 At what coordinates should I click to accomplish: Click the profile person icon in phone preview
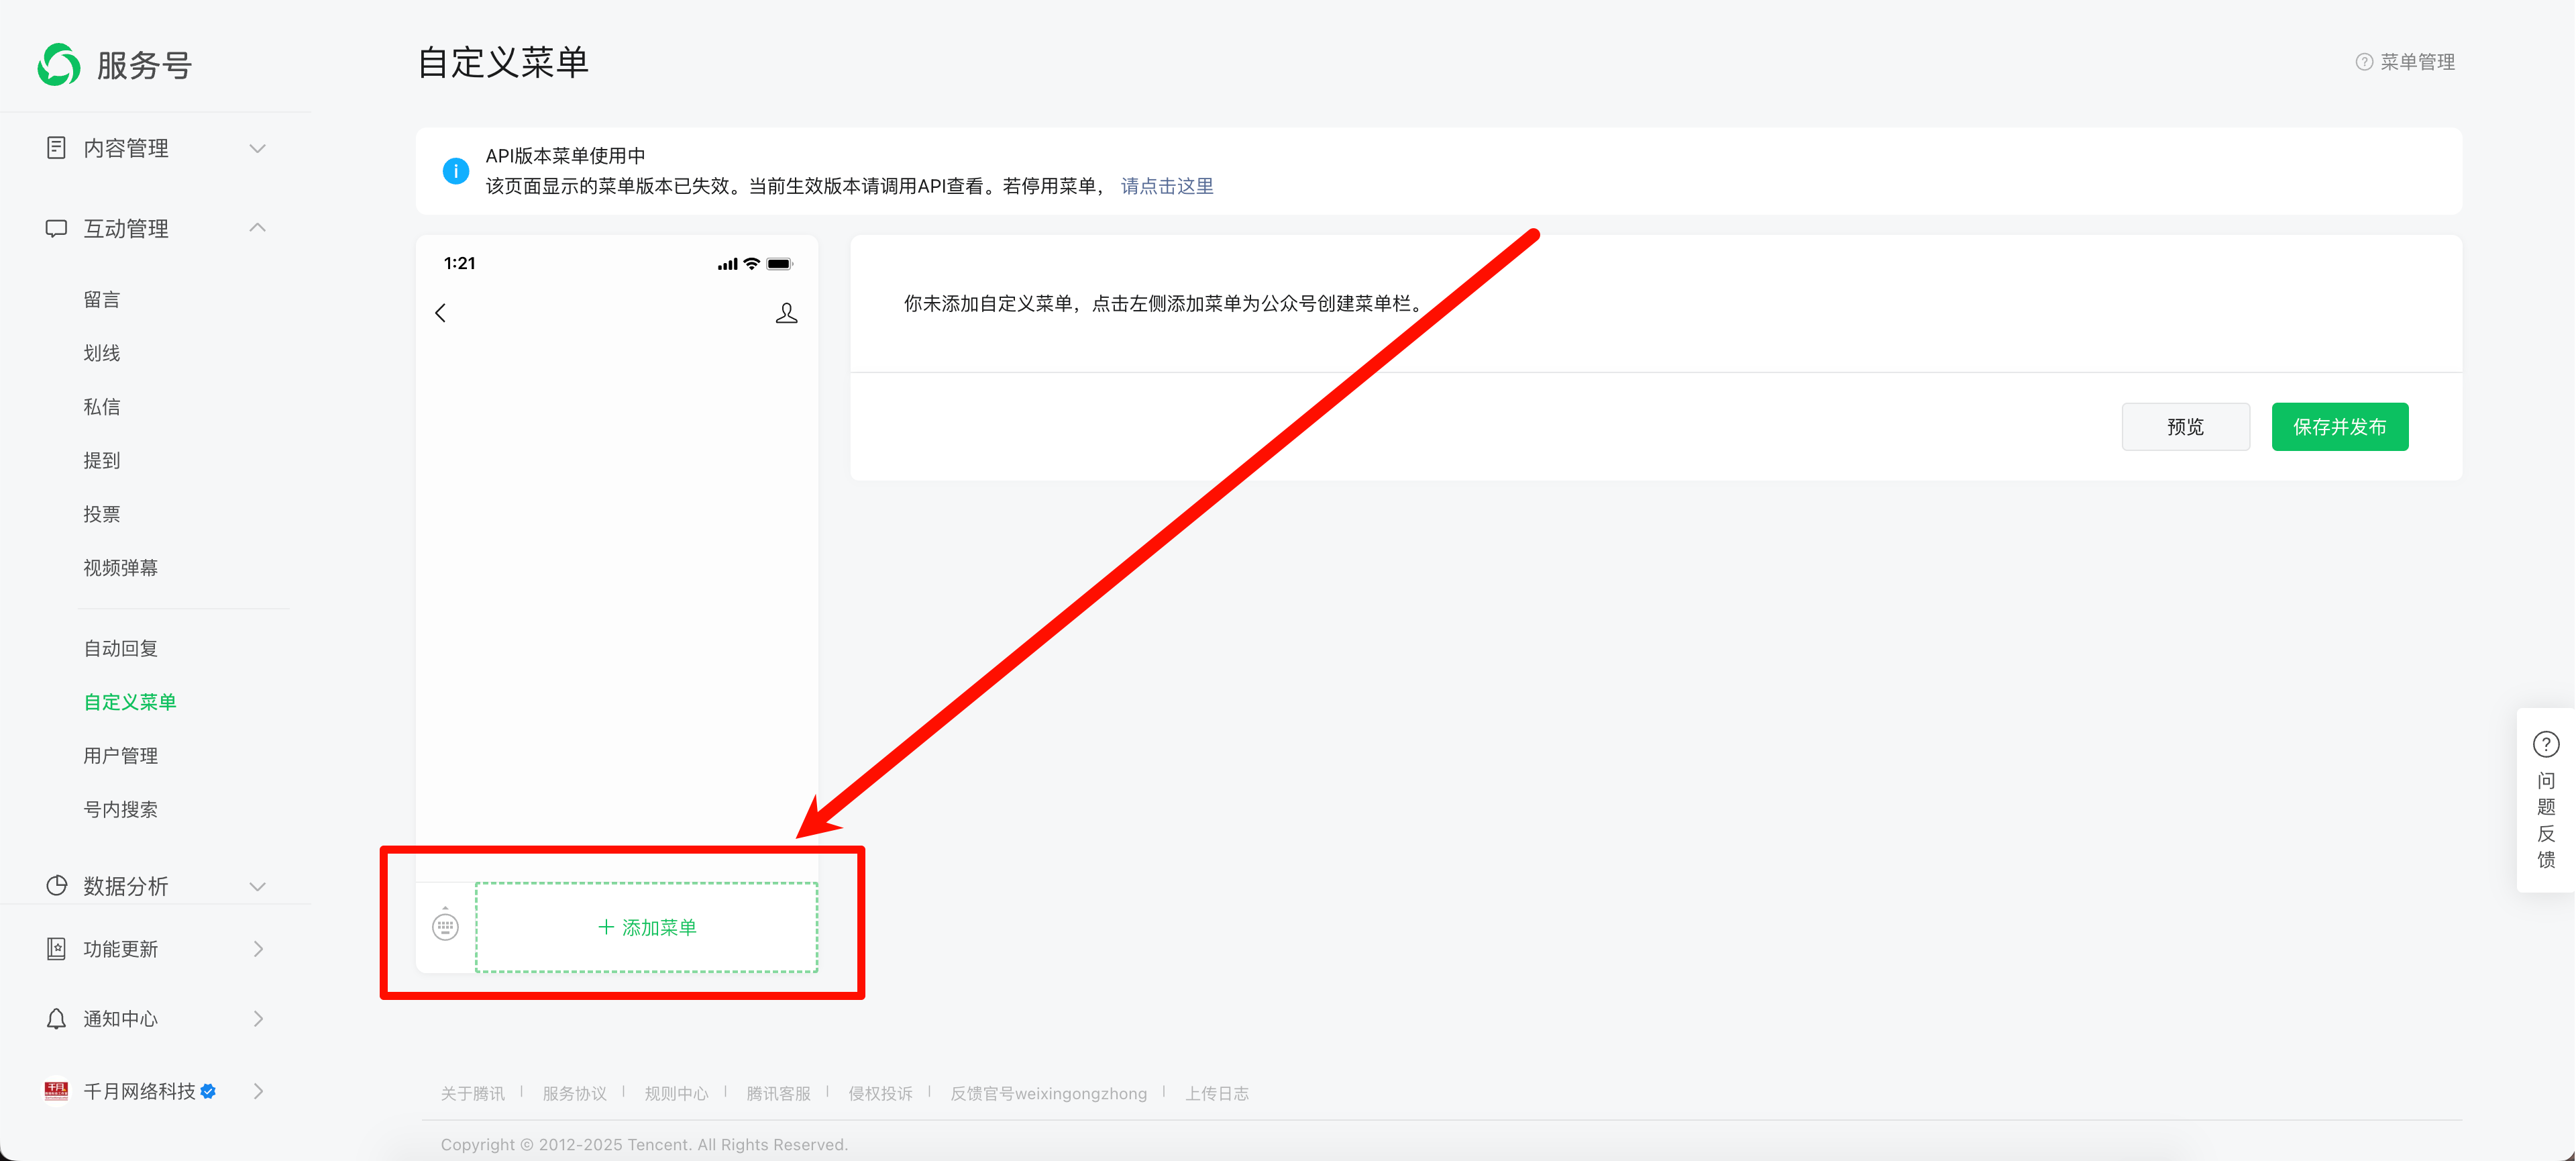(x=787, y=313)
